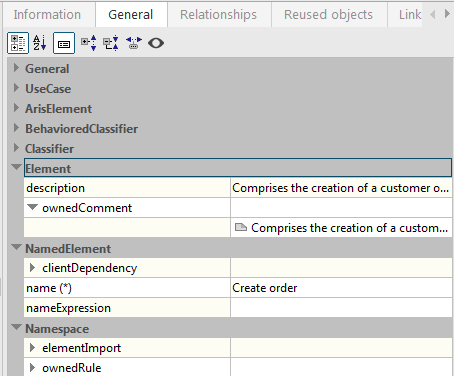Click the auto-fit column width icon
Screen dimensions: 454x376
pos(134,43)
